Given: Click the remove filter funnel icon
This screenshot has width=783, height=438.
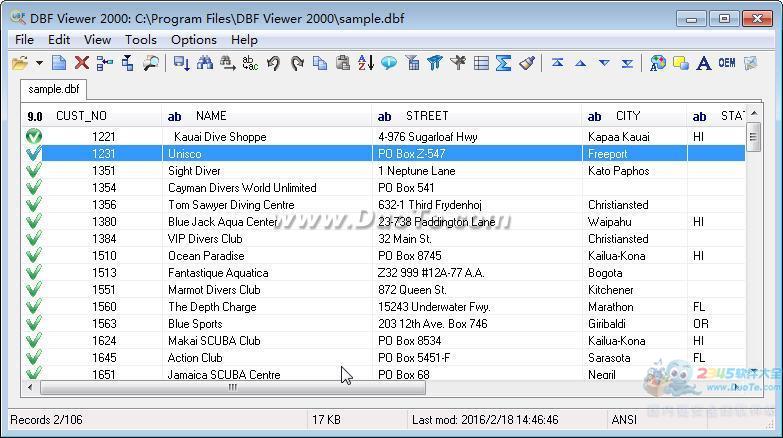Looking at the screenshot, I should tap(458, 63).
